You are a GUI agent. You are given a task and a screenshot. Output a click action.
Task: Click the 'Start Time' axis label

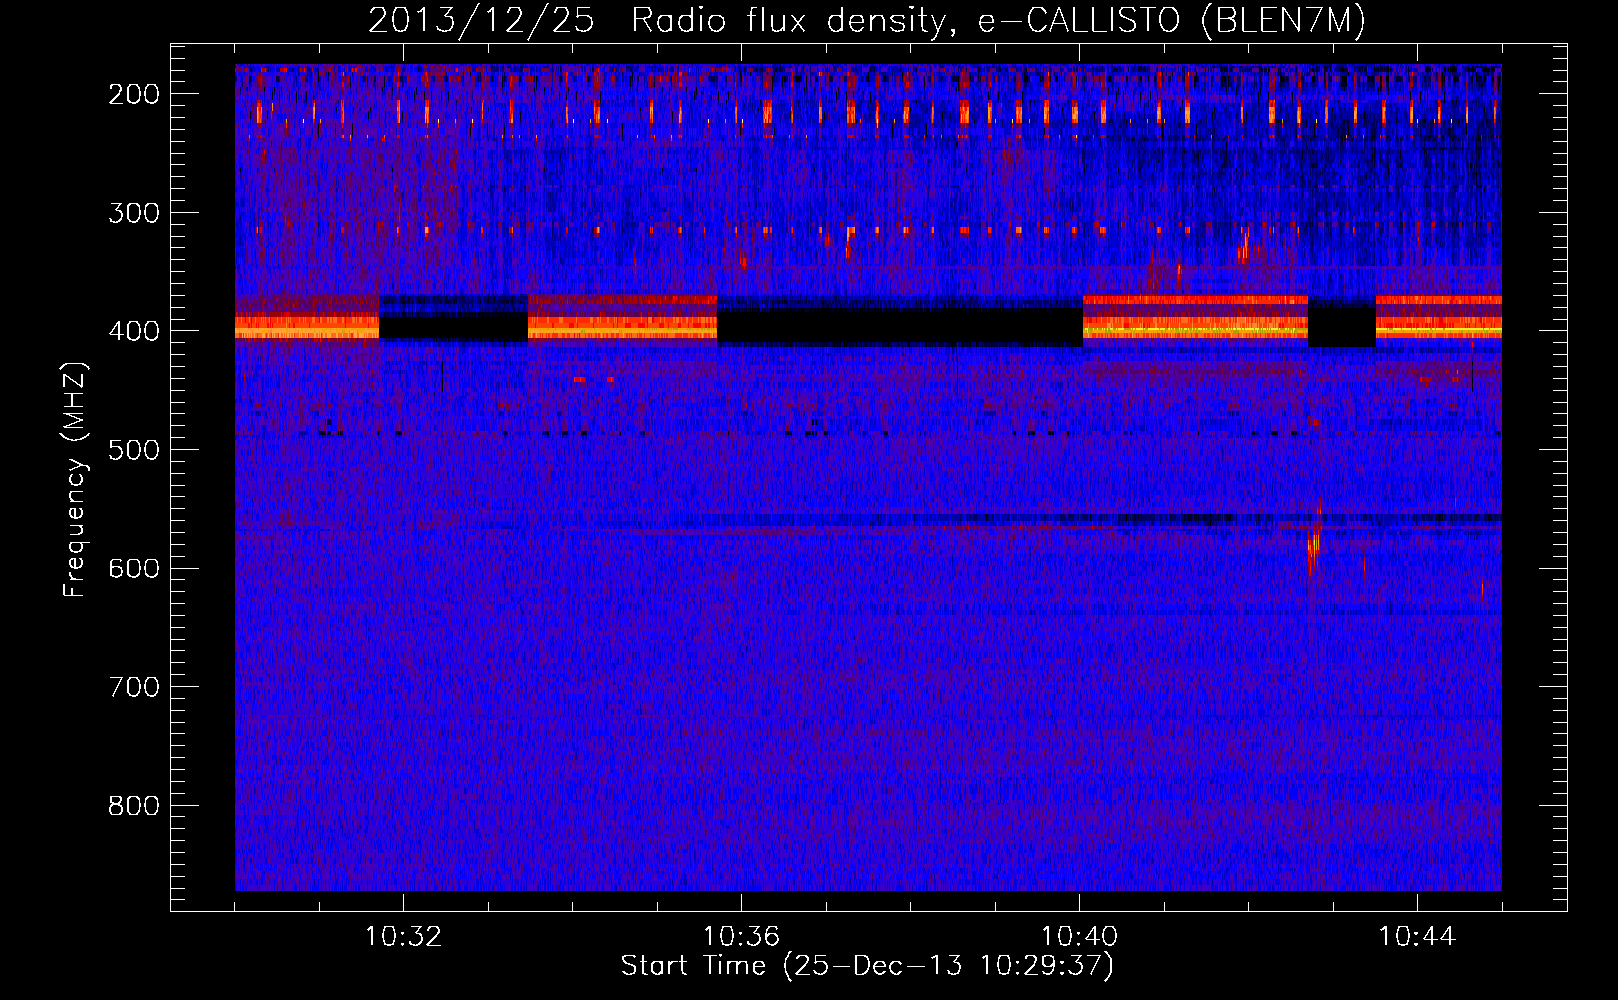(x=867, y=966)
